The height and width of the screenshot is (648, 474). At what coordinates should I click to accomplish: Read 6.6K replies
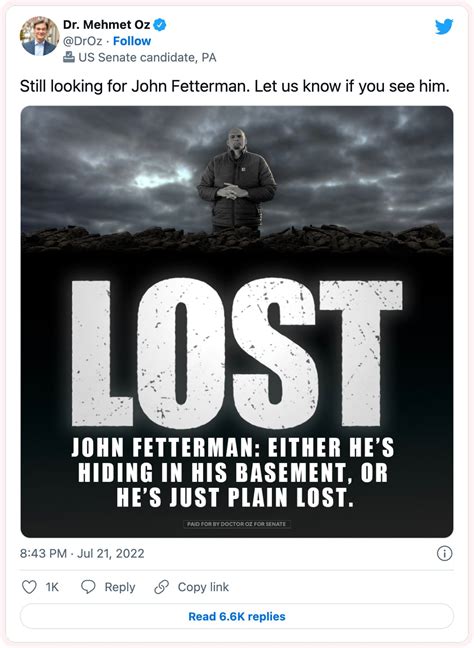[237, 616]
